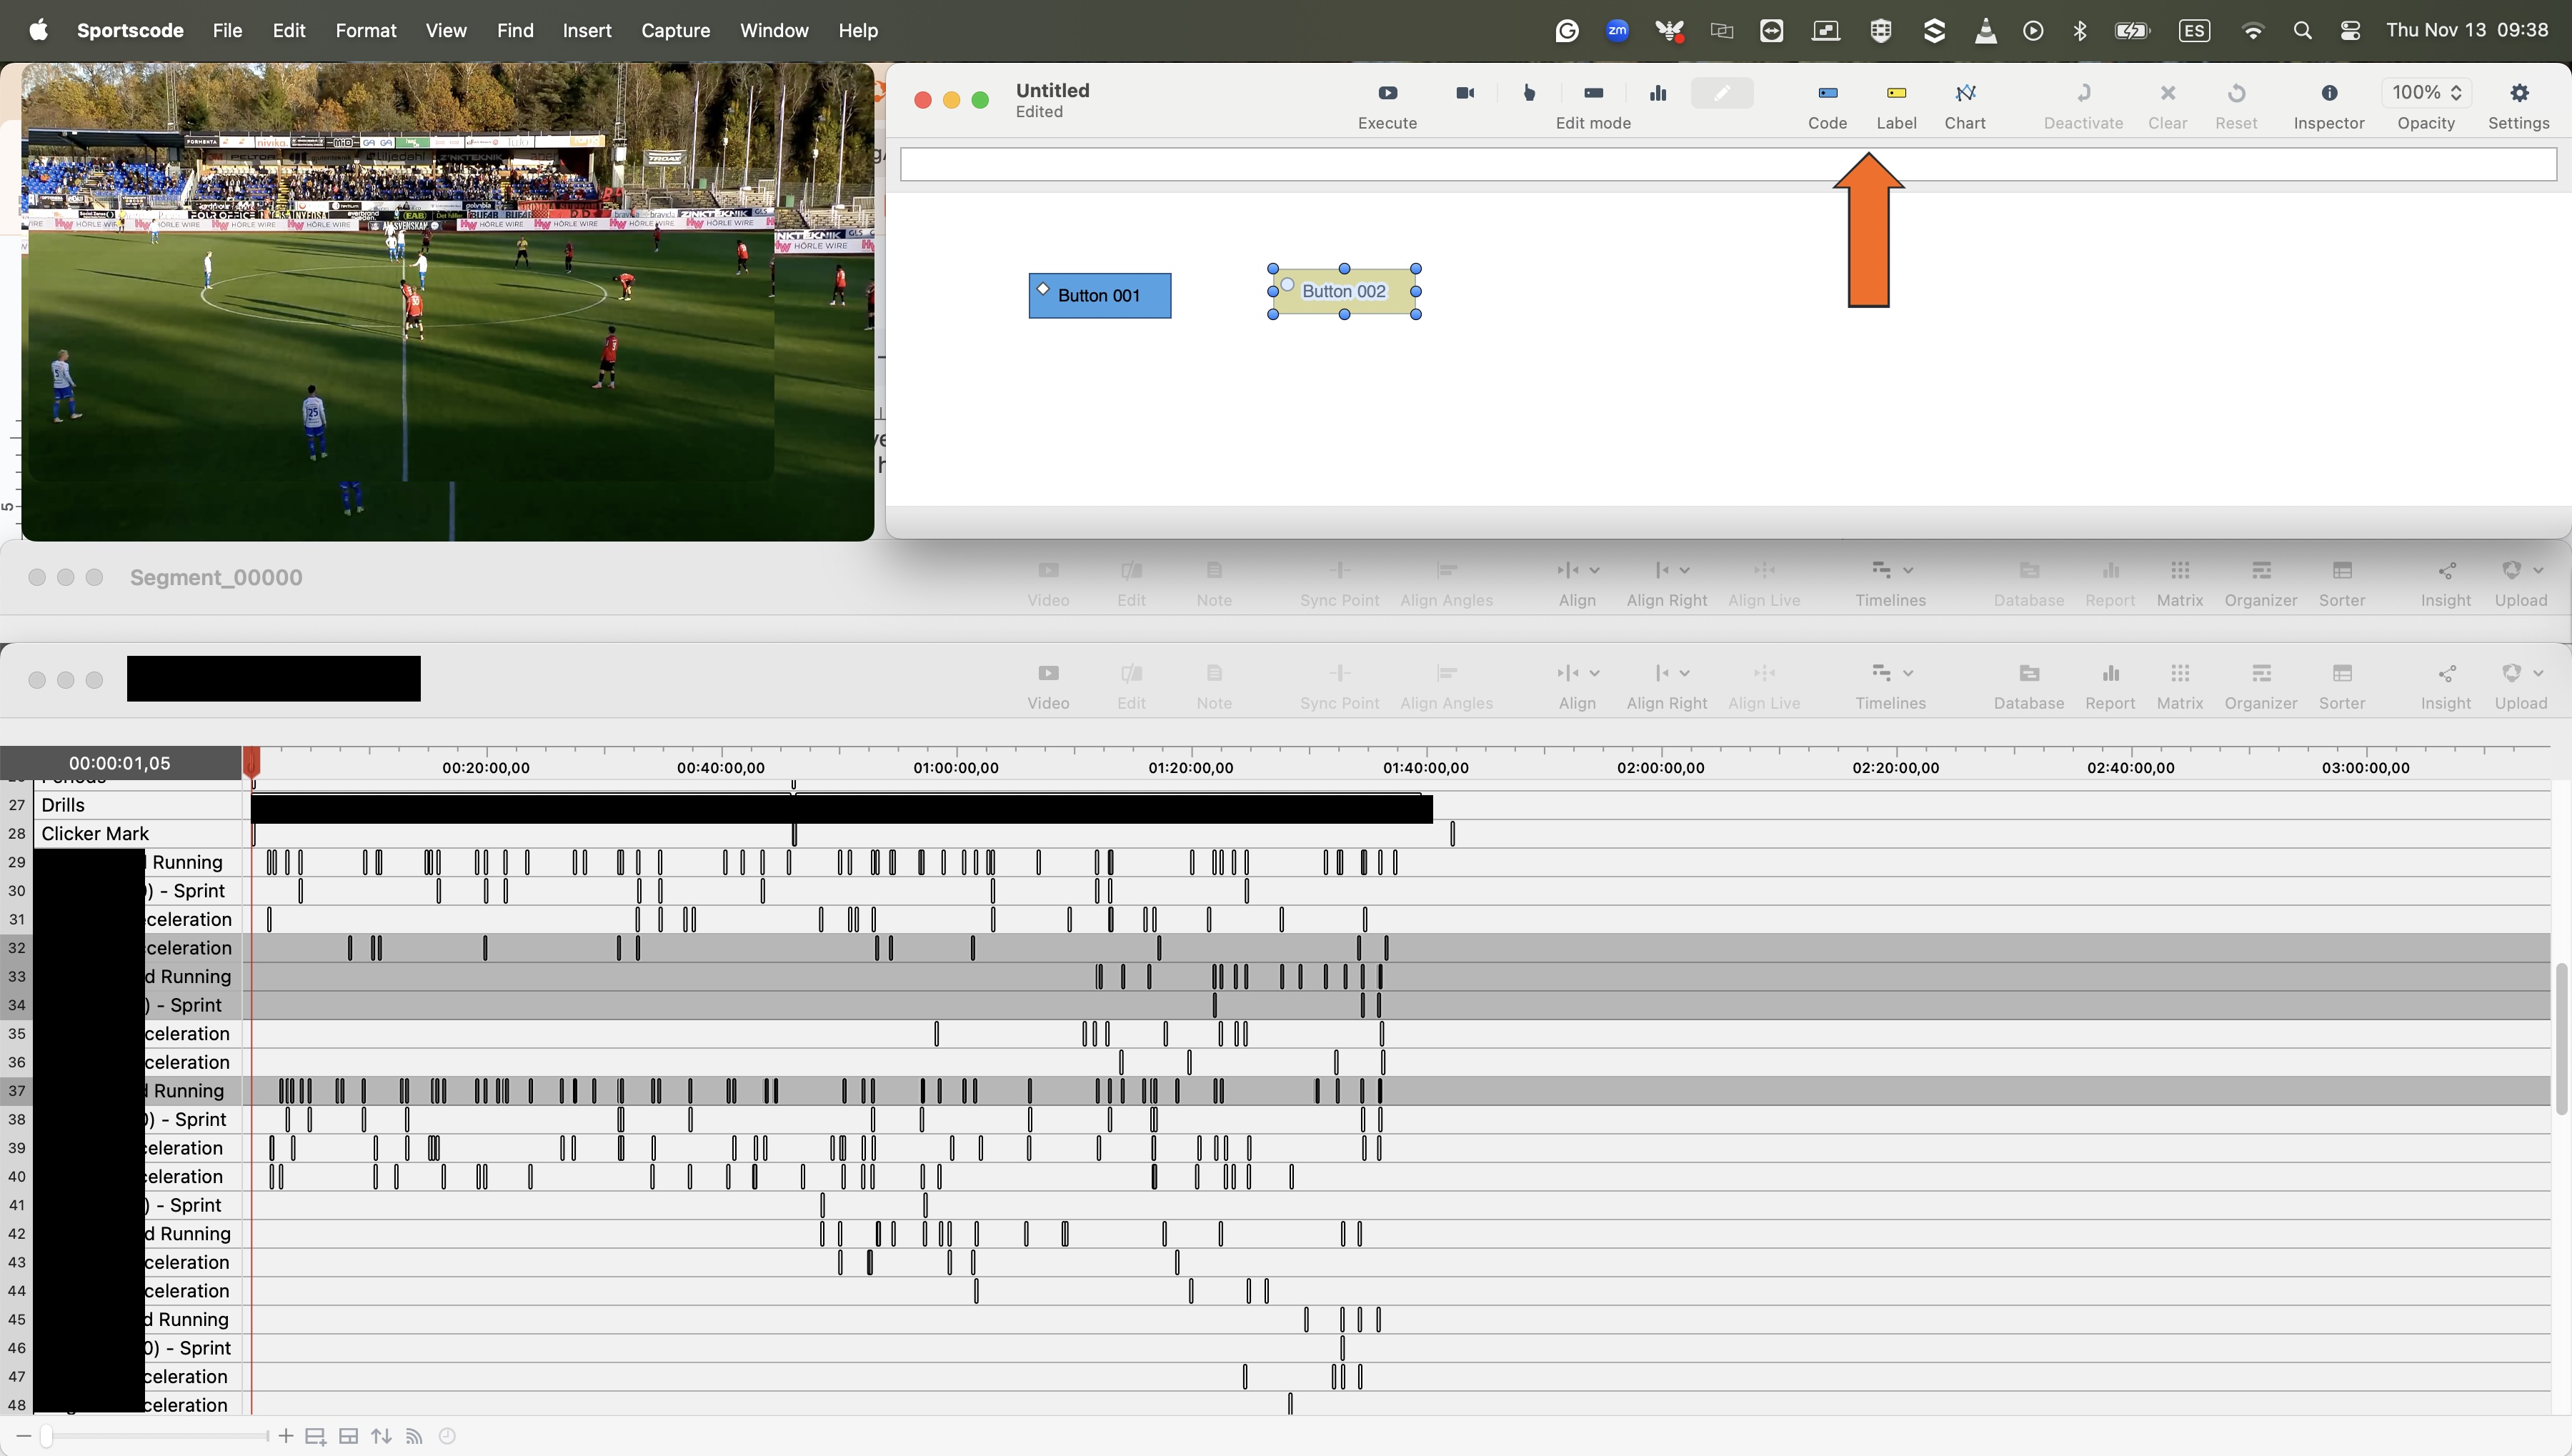
Task: Open the 100% Opacity stepper
Action: pyautogui.click(x=2426, y=92)
